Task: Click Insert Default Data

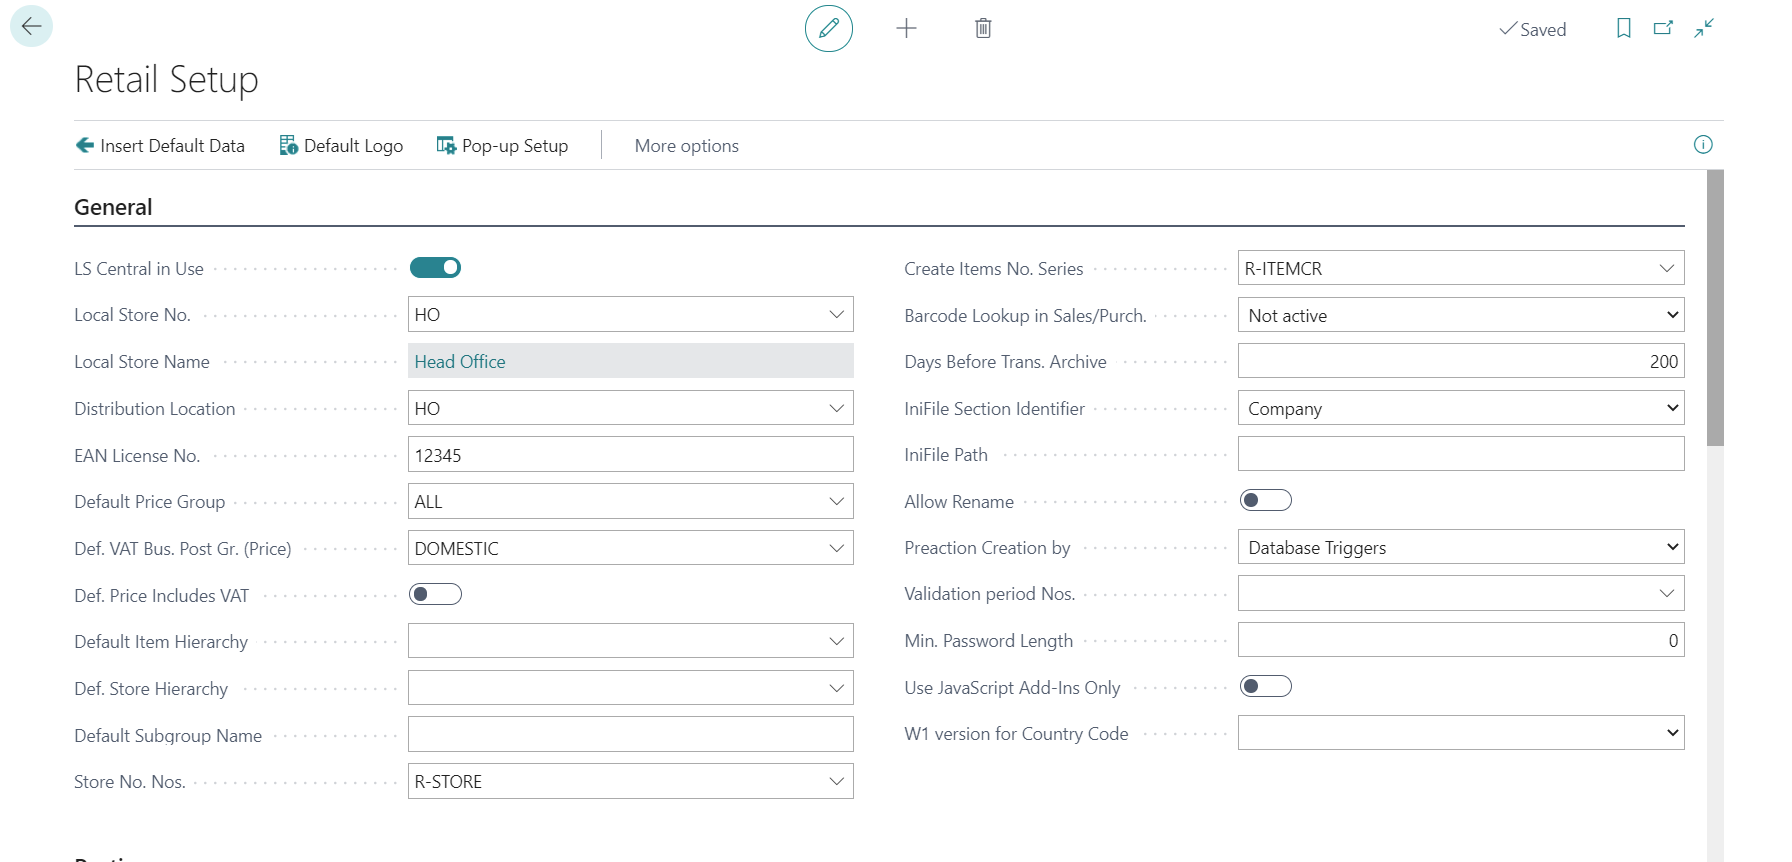Action: [x=160, y=146]
